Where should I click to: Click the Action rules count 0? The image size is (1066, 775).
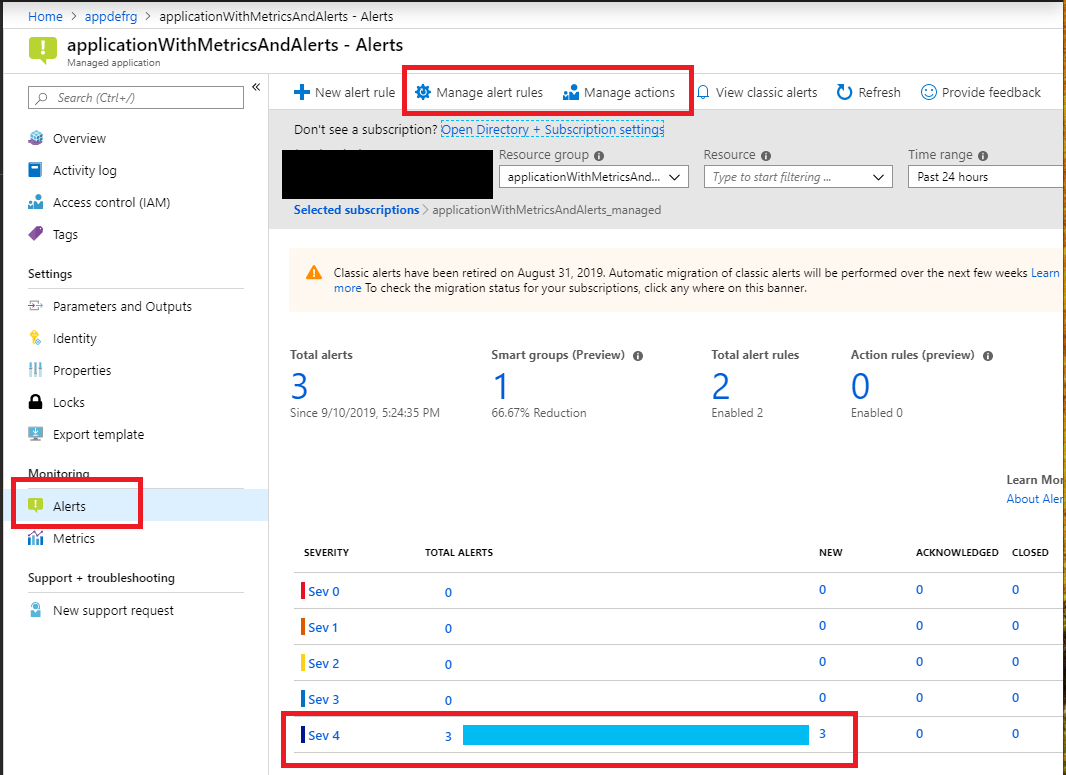pyautogui.click(x=860, y=386)
